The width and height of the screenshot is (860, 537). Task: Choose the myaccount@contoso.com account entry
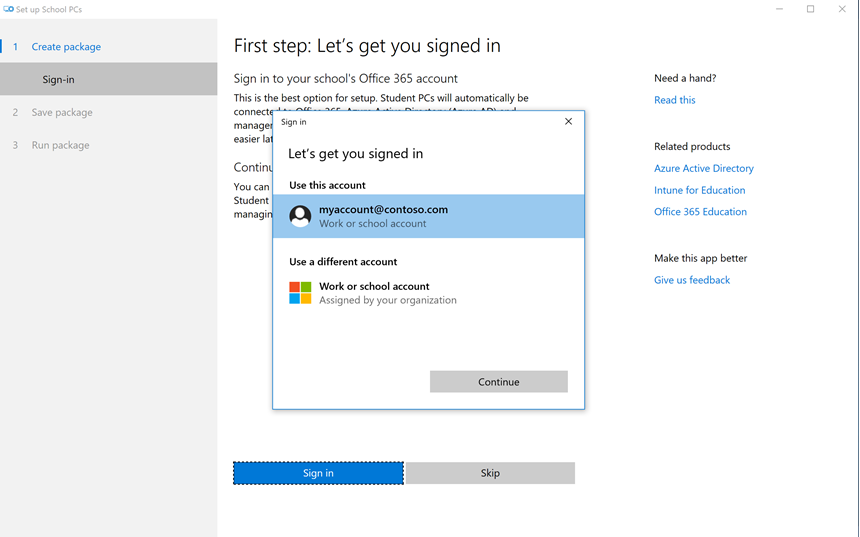point(428,216)
